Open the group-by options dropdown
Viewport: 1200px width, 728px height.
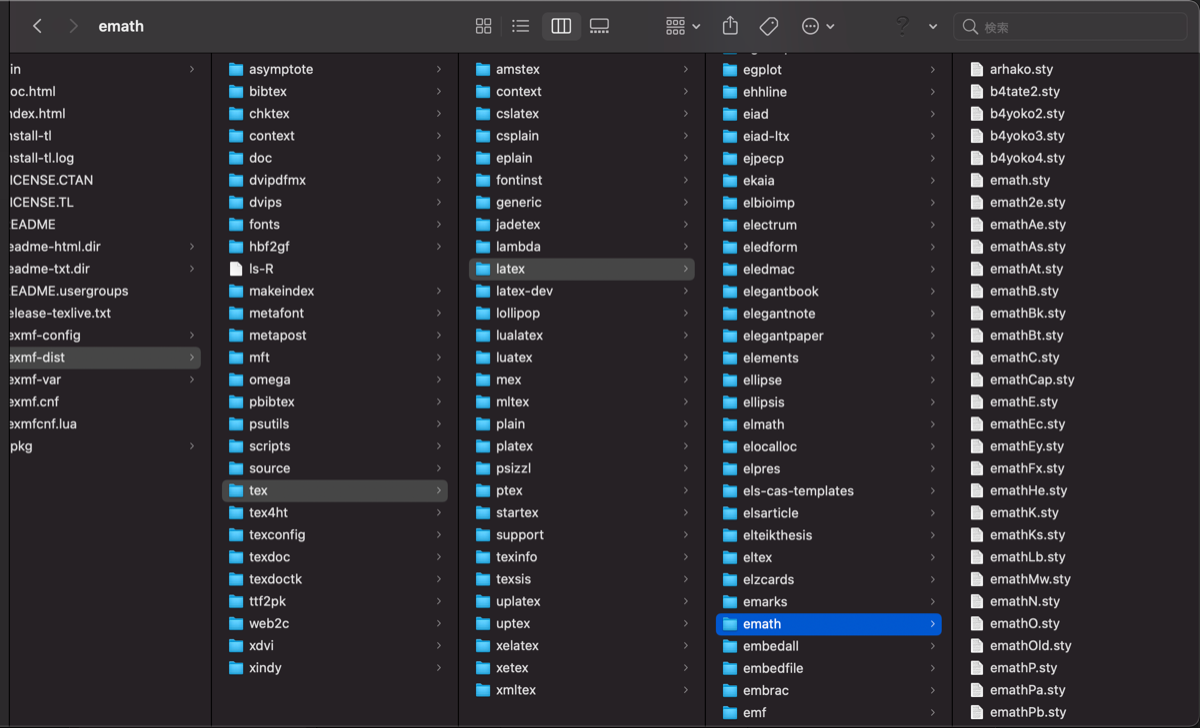tap(683, 26)
